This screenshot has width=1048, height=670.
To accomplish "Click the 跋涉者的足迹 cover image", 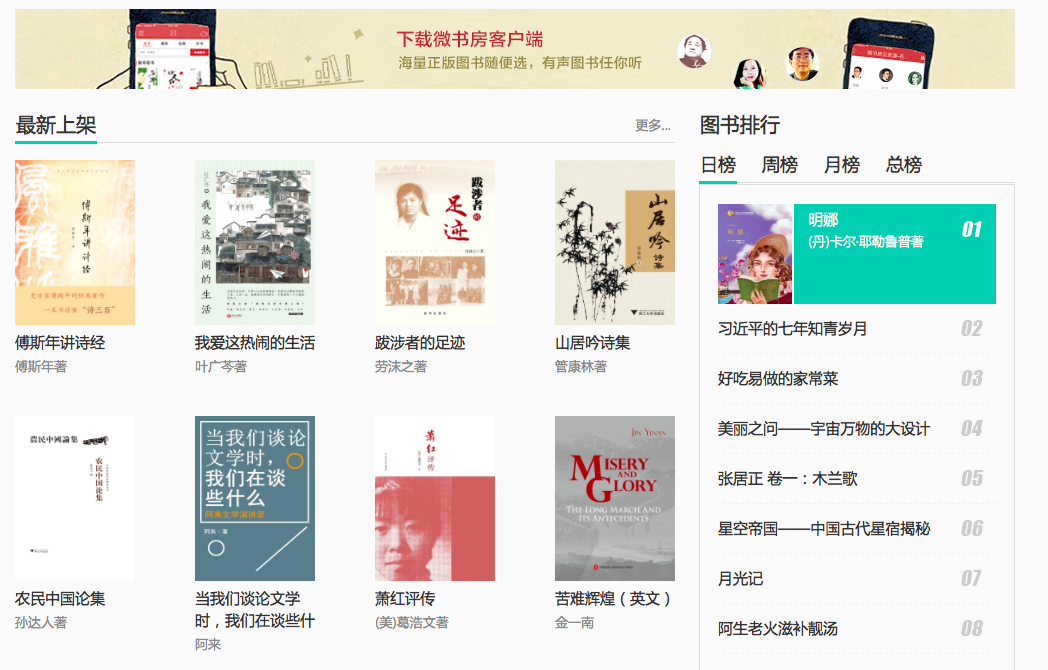I will click(x=434, y=242).
